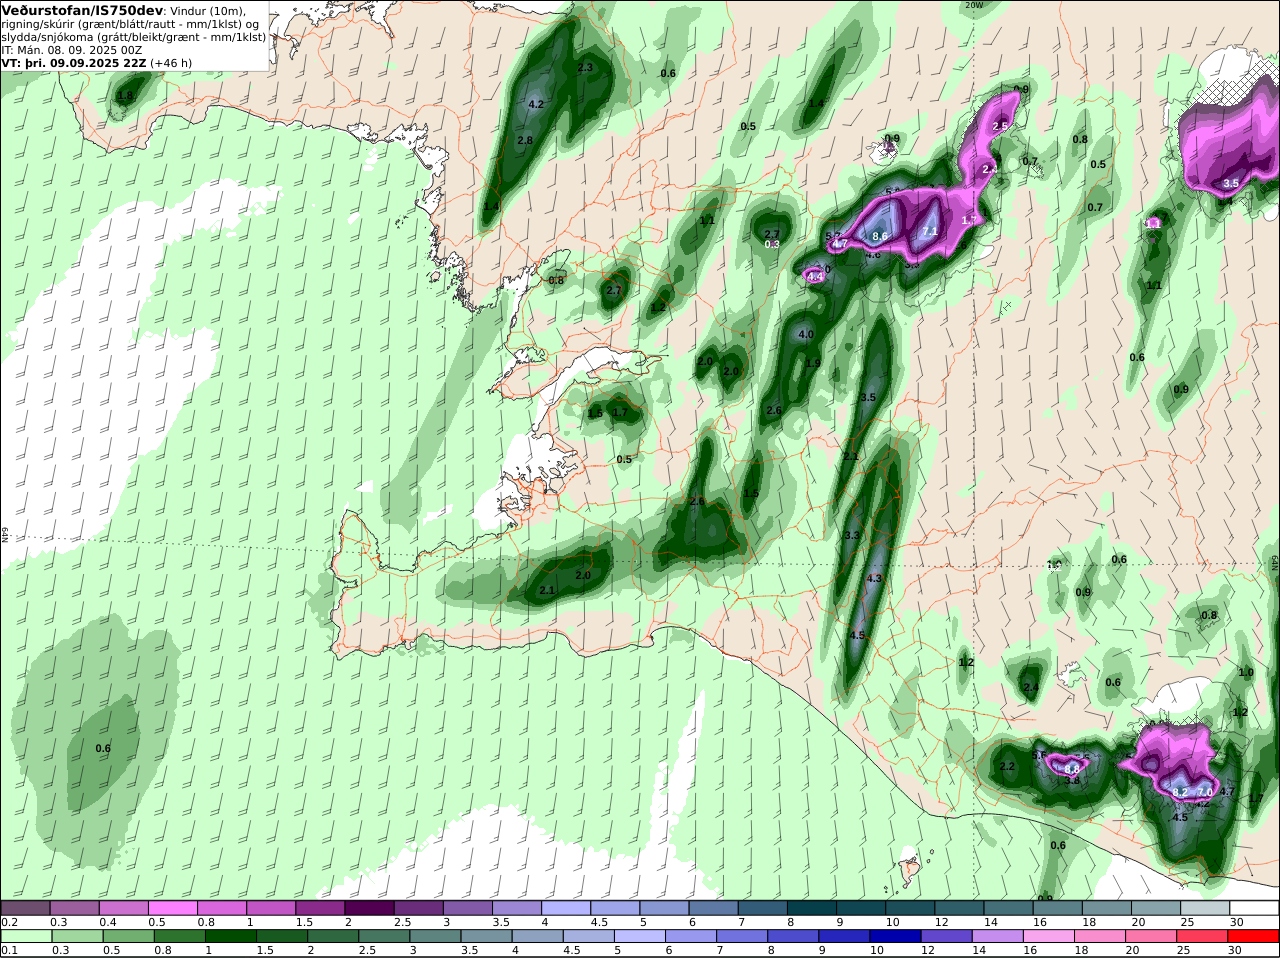The width and height of the screenshot is (1280, 958).
Task: Select the 0.2 snow legend swatch
Action: click(x=25, y=907)
